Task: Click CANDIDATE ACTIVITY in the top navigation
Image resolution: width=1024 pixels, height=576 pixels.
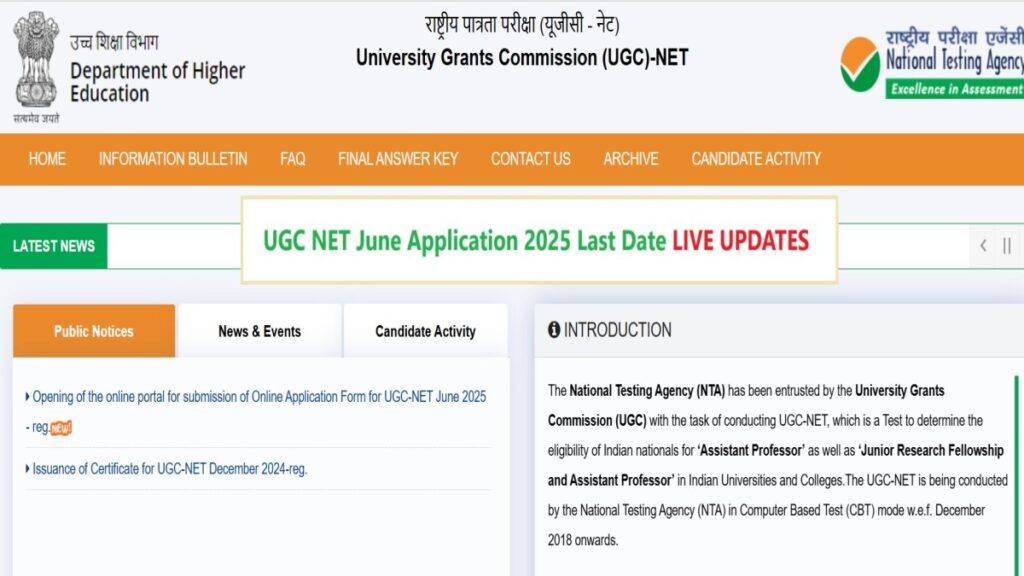Action: (x=756, y=159)
